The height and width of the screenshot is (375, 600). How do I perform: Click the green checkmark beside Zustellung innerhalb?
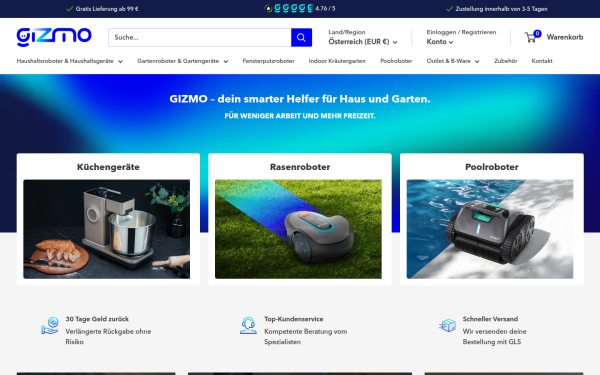pos(449,9)
